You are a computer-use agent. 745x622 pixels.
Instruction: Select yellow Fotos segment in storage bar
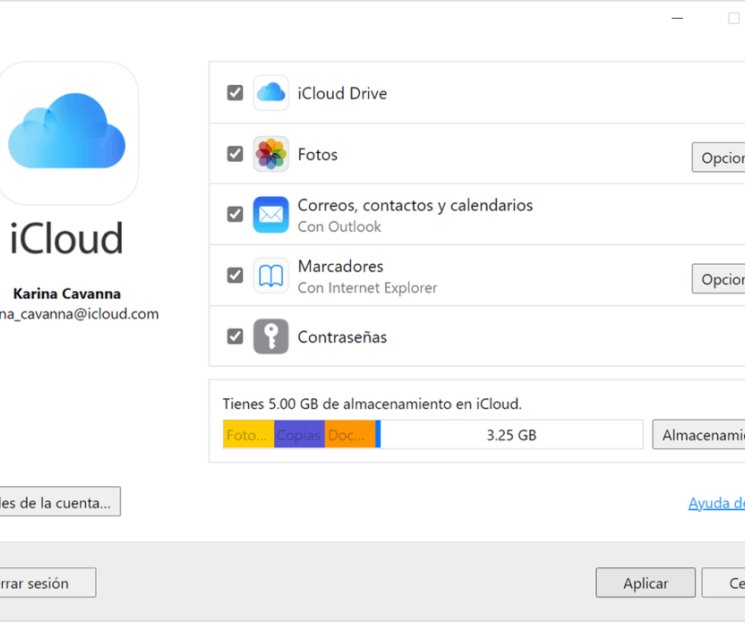click(x=248, y=434)
